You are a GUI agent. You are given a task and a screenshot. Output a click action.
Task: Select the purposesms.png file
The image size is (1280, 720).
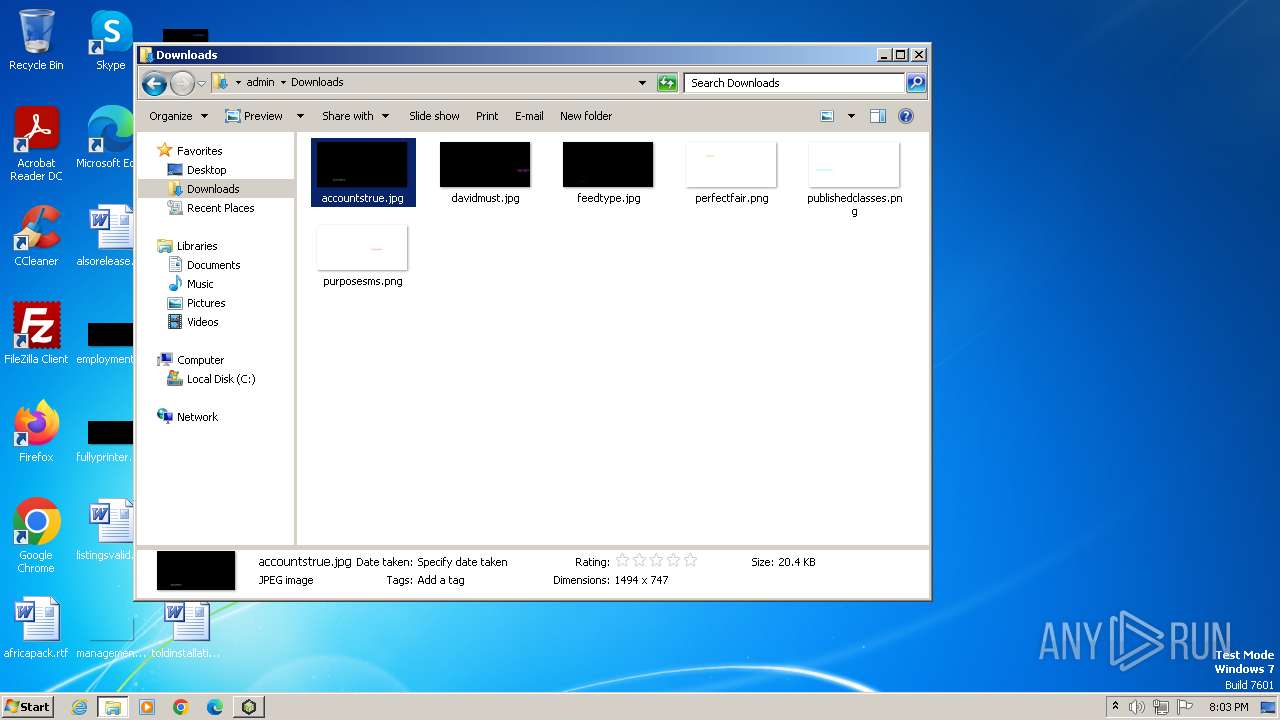(362, 256)
